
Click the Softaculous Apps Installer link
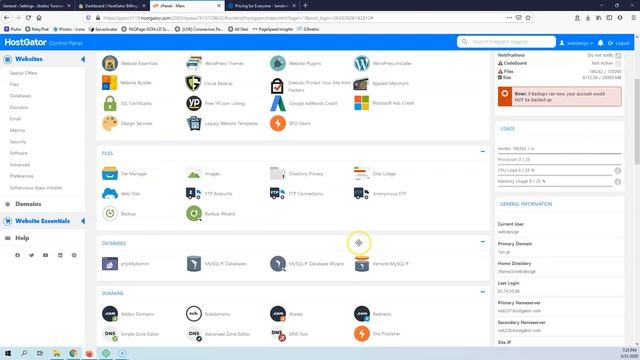tap(36, 188)
